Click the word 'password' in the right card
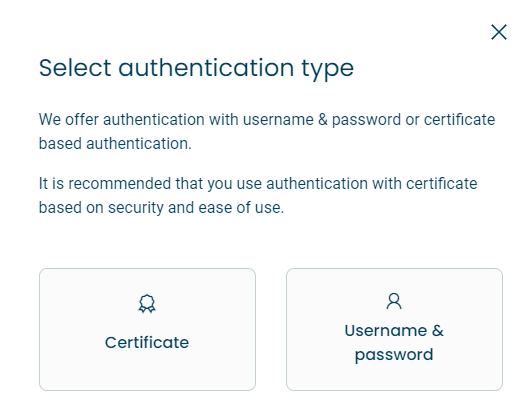 click(394, 355)
